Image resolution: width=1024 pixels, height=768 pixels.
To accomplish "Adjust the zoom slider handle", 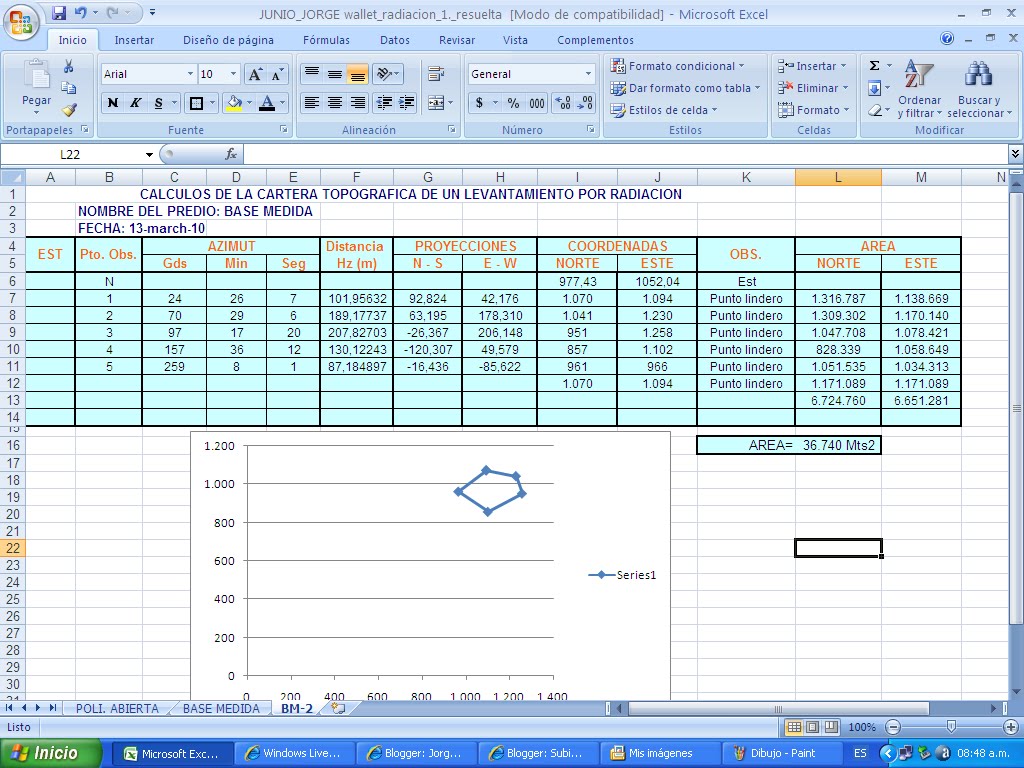I will pos(952,727).
